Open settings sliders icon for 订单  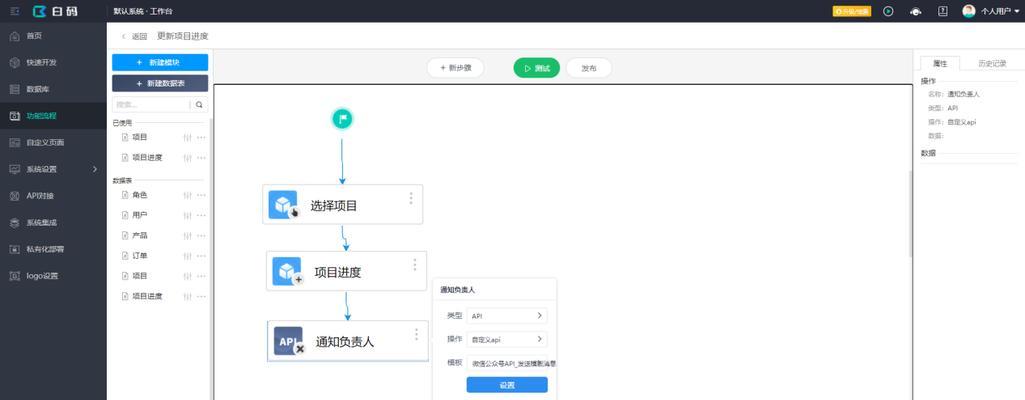[x=188, y=256]
